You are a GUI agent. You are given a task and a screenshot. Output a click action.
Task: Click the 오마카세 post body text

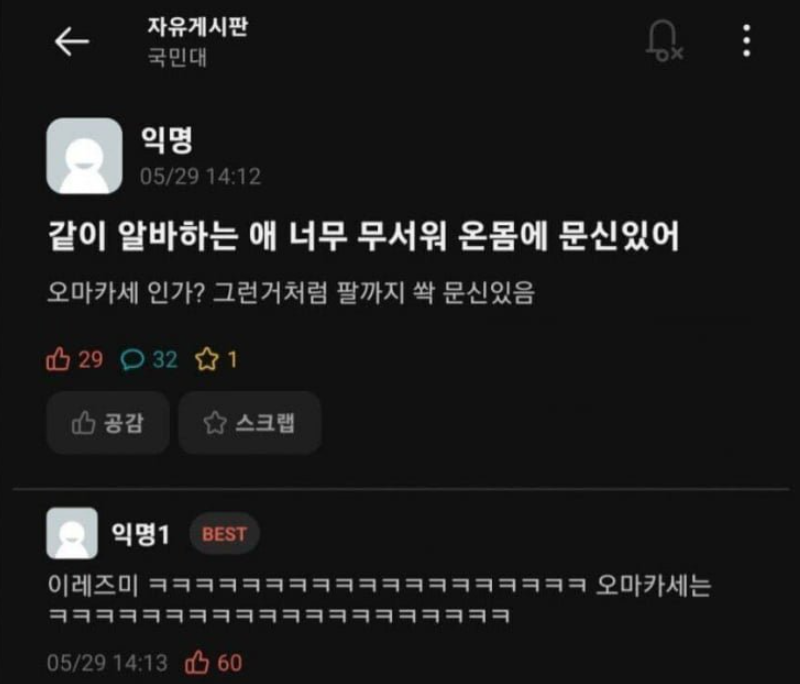(x=291, y=293)
